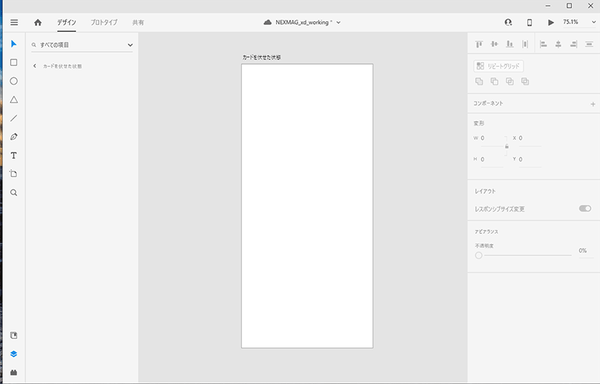
Task: Click the H height field
Action: [x=492, y=159]
